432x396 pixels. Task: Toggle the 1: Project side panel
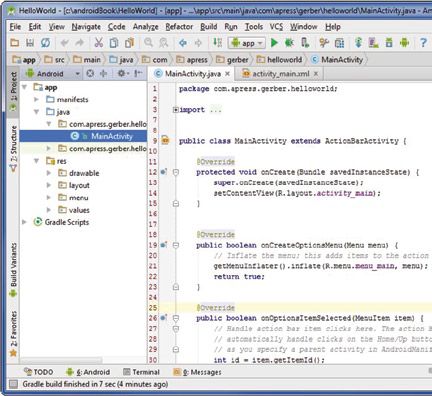pos(13,91)
